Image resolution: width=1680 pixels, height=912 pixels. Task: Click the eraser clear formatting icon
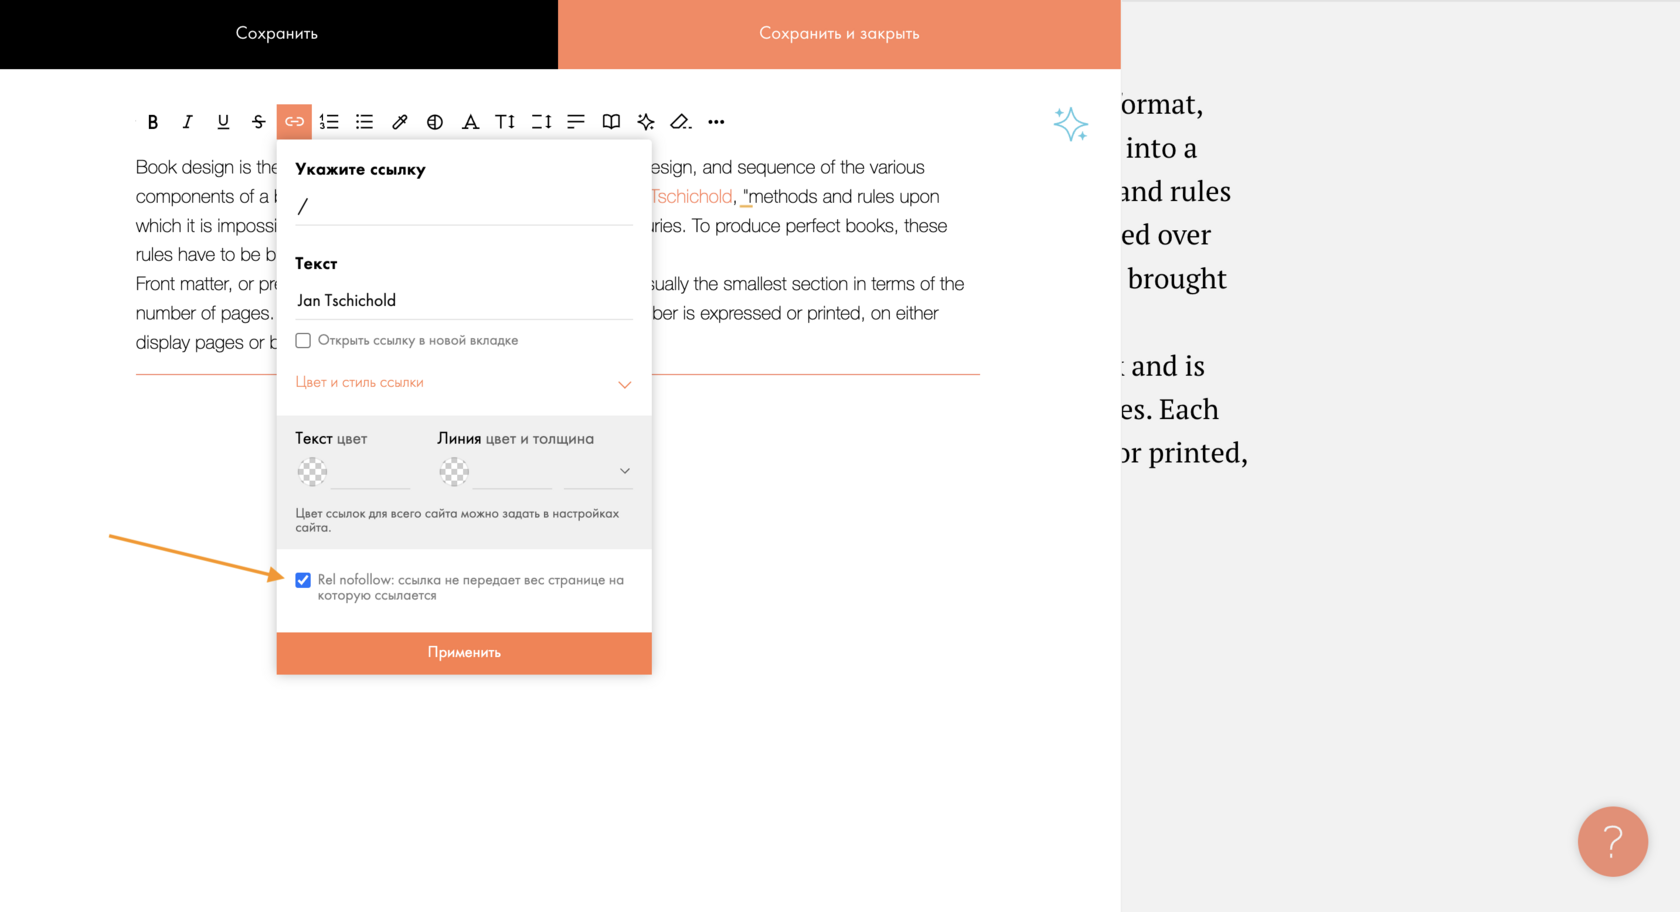(x=680, y=122)
